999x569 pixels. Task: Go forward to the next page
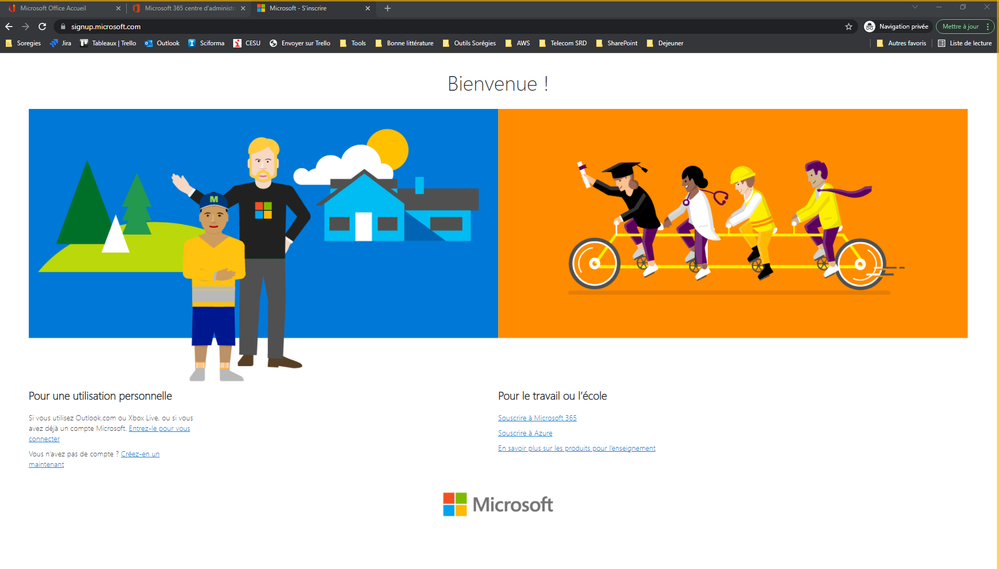pos(25,27)
